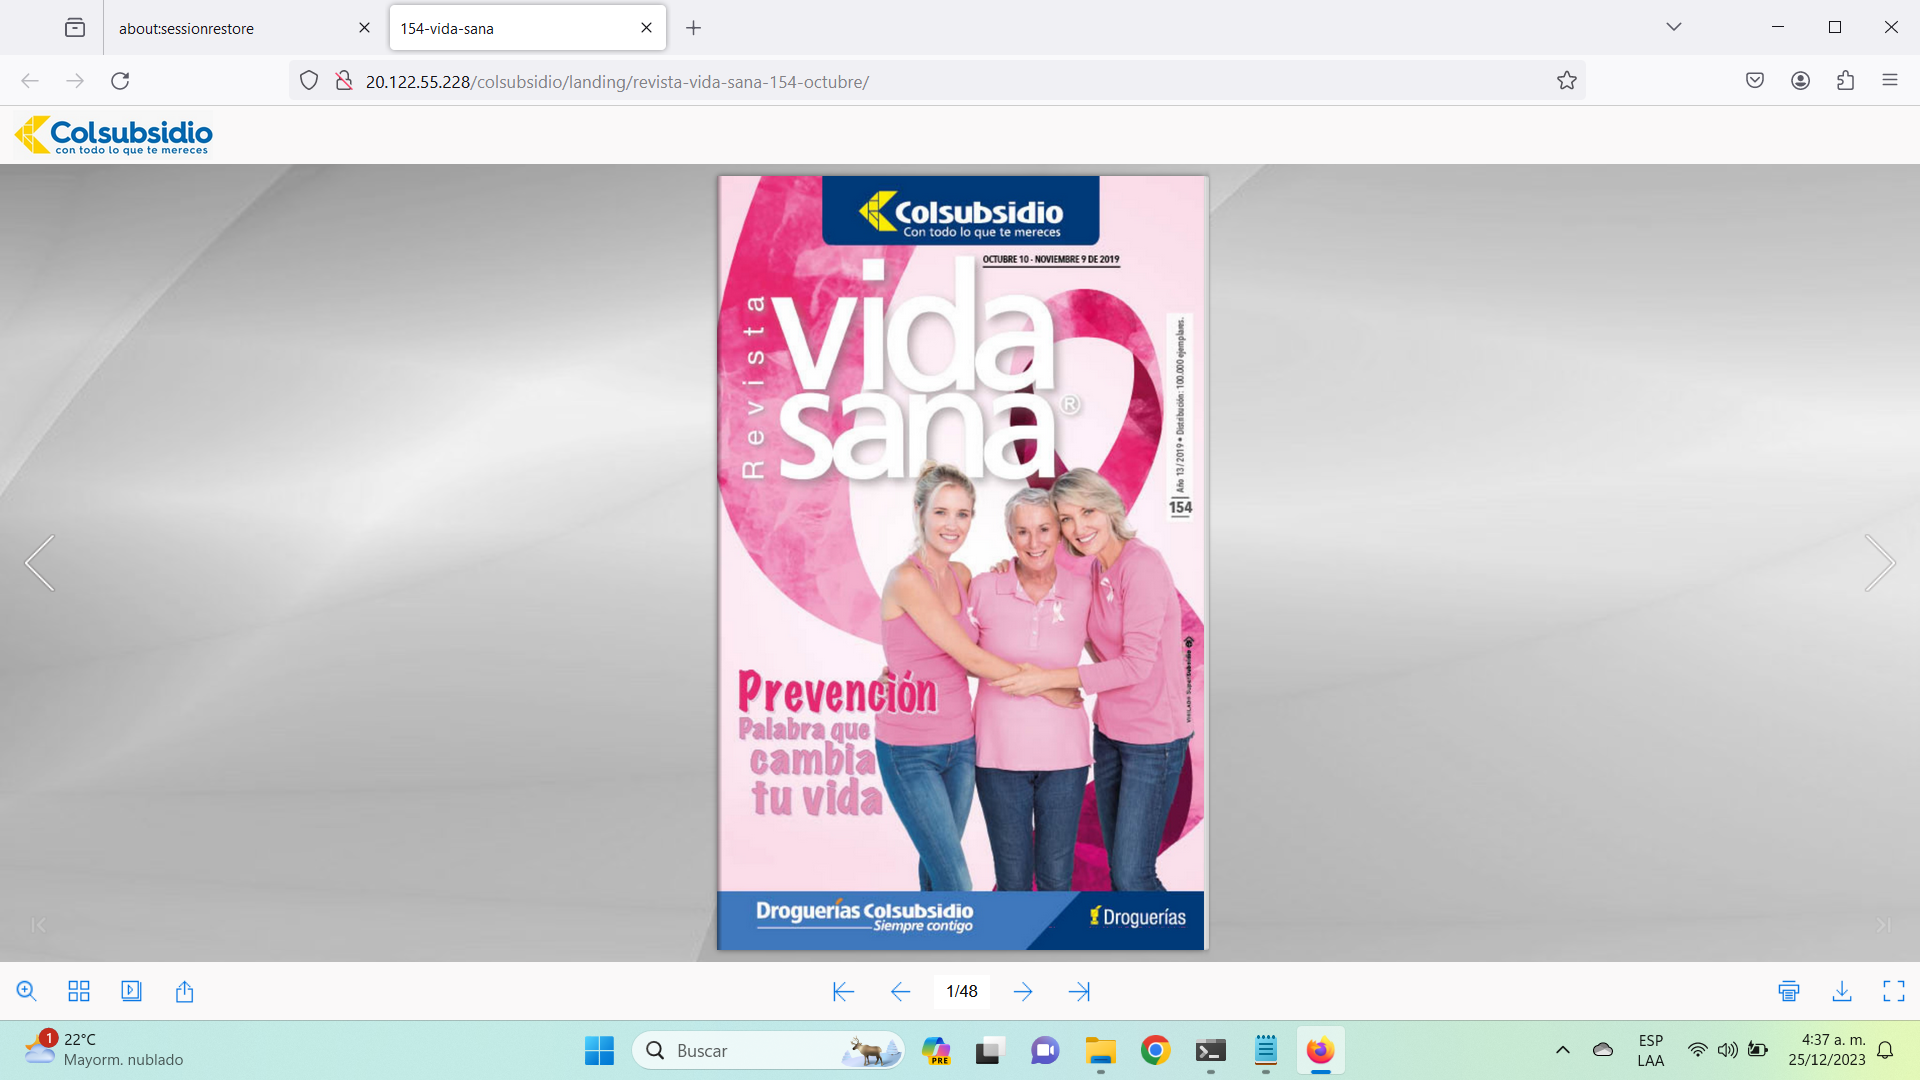Image resolution: width=1920 pixels, height=1080 pixels.
Task: Go to previous page in toolbar
Action: pyautogui.click(x=900, y=991)
